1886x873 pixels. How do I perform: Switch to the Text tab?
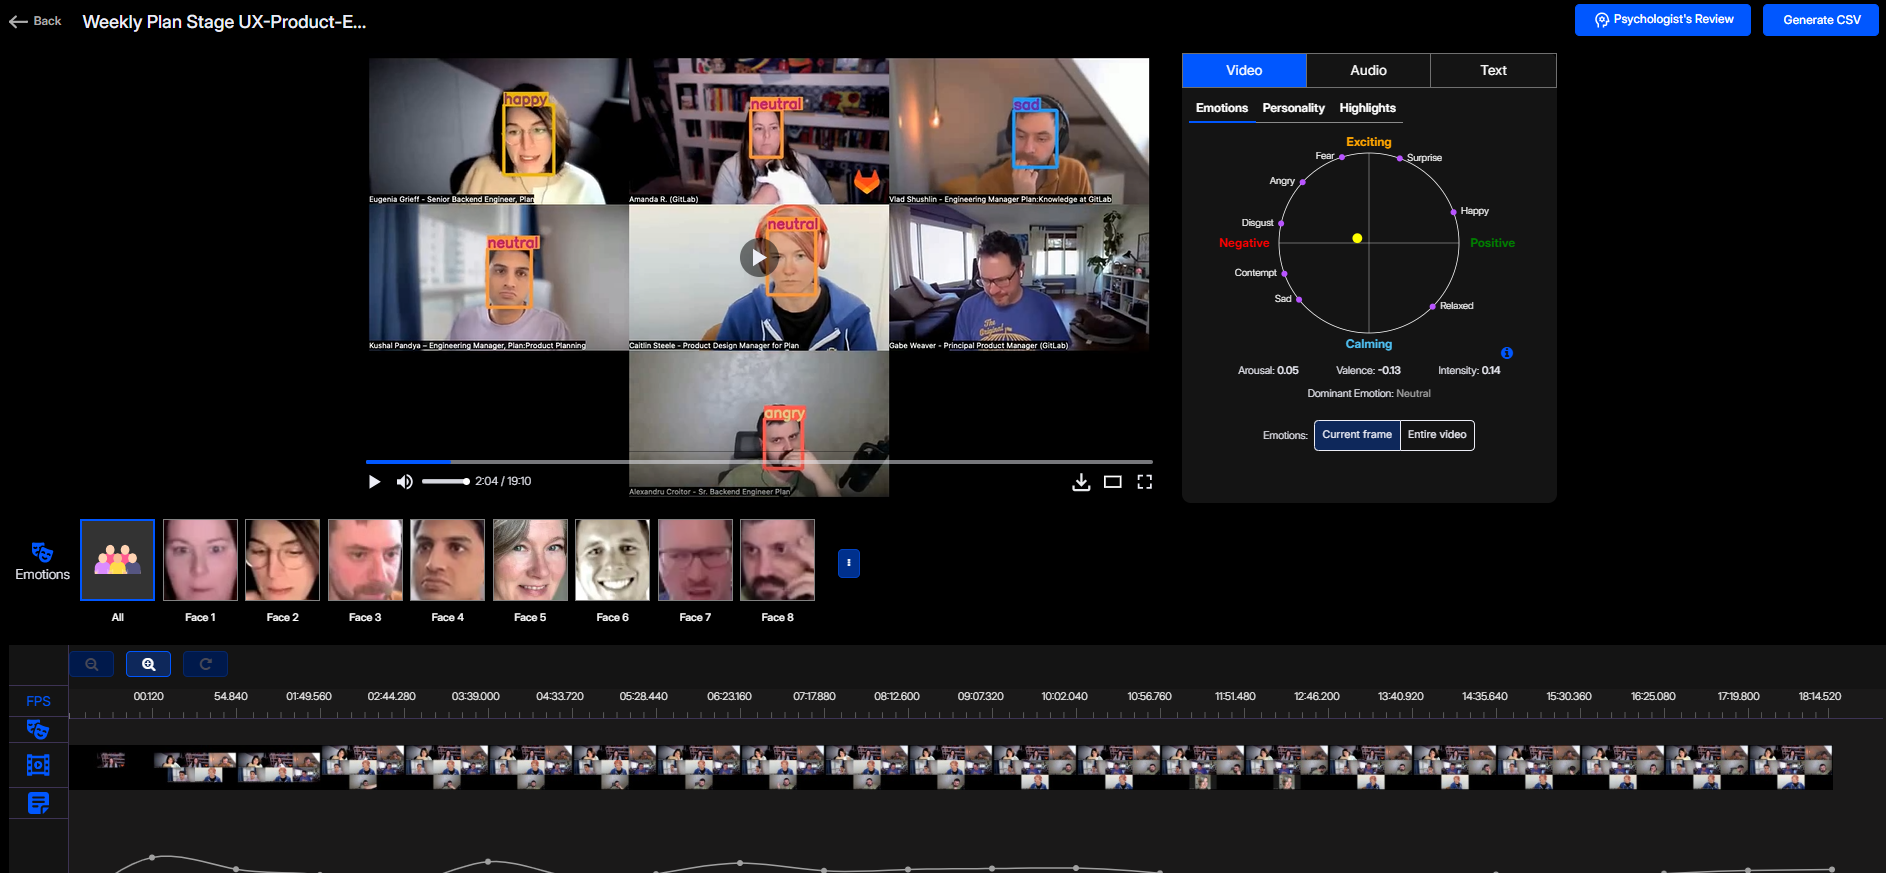pyautogui.click(x=1493, y=70)
